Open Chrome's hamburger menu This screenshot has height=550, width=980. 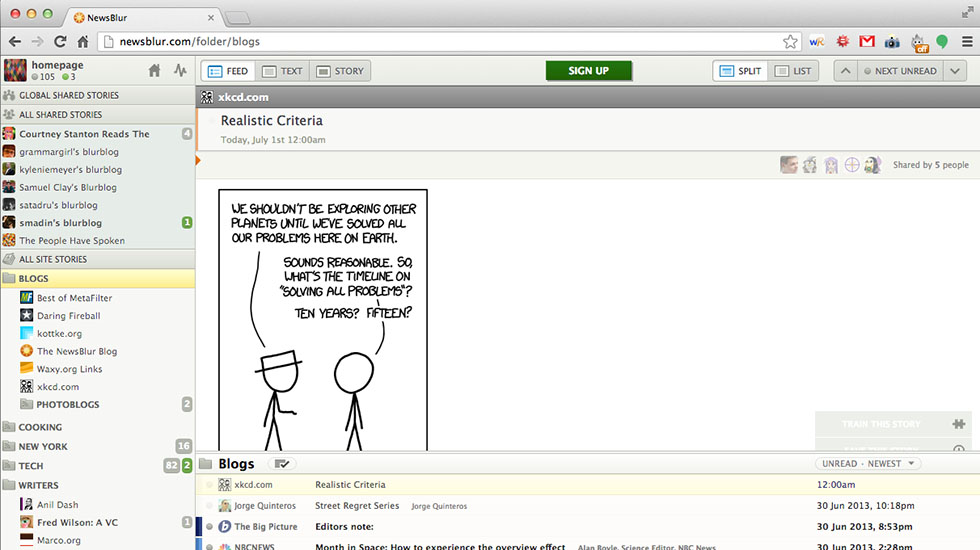tap(966, 42)
